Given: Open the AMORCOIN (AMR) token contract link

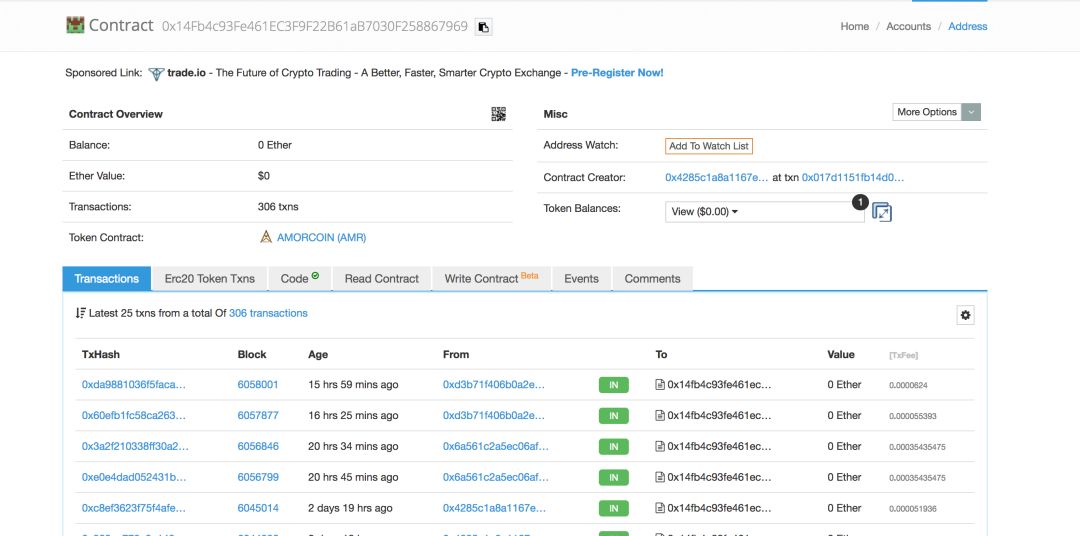Looking at the screenshot, I should pyautogui.click(x=322, y=238).
